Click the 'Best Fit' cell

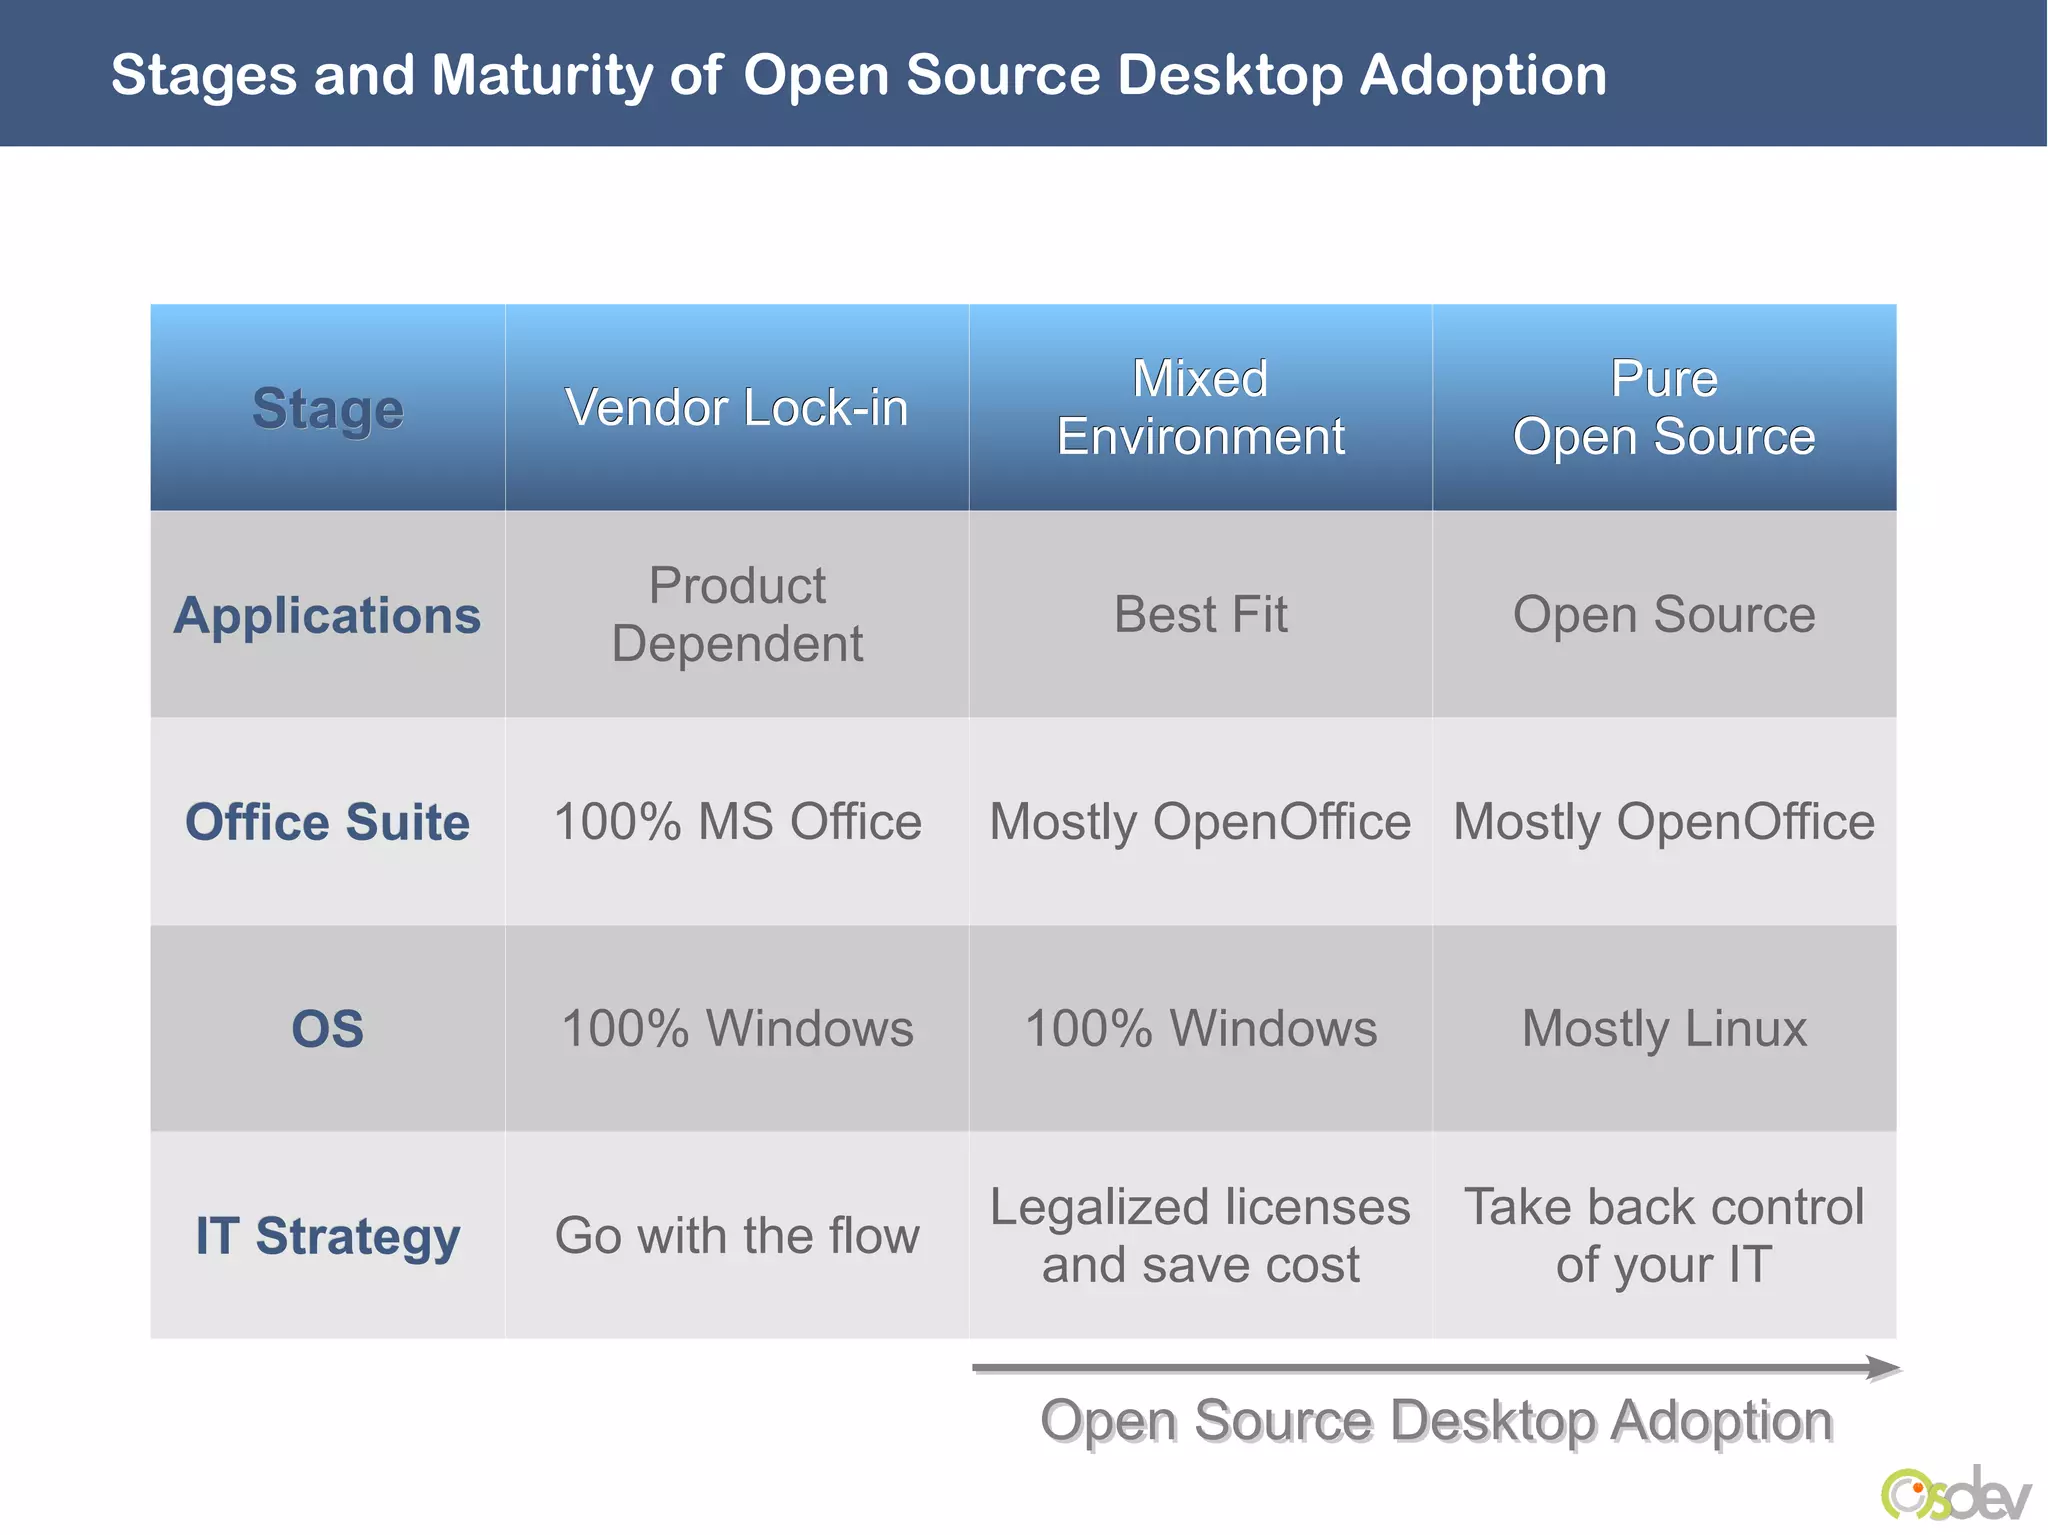[x=1201, y=614]
